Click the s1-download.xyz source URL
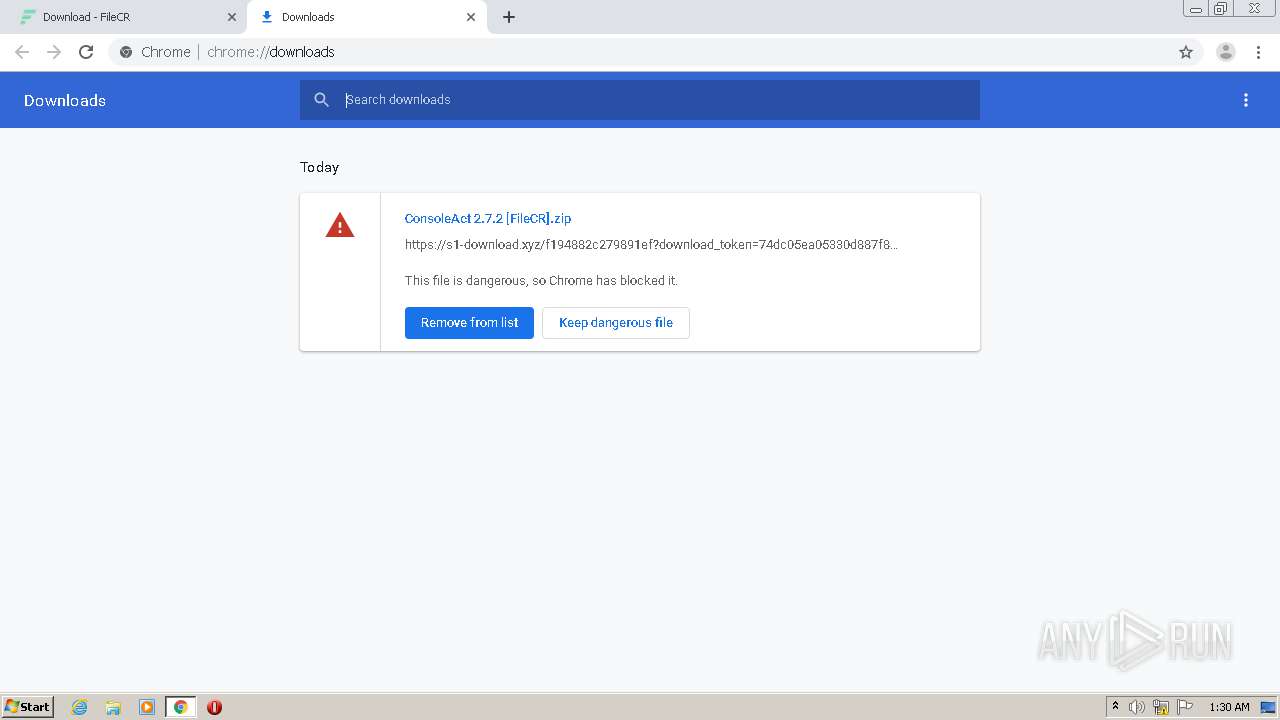Screen dimensions: 1280x720 click(x=651, y=245)
